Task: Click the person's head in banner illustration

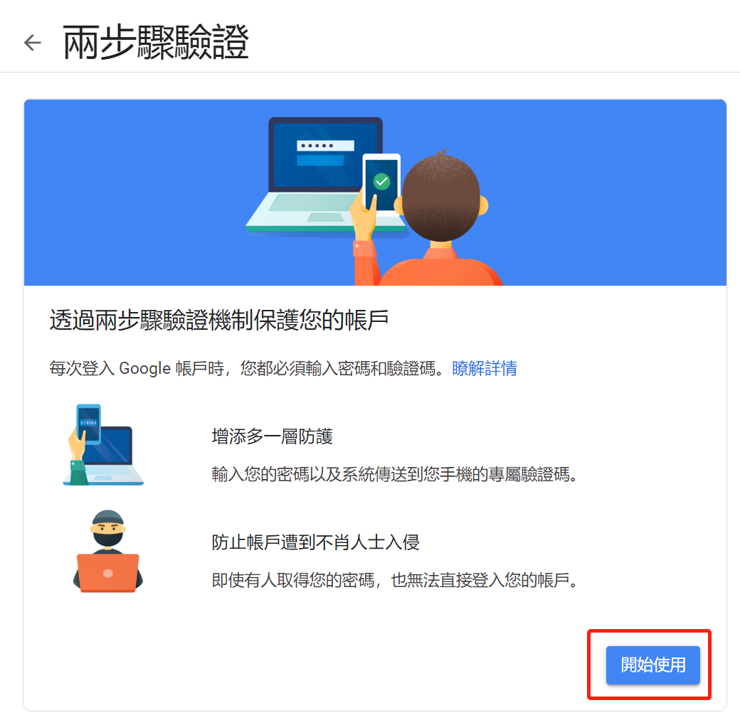Action: (441, 196)
